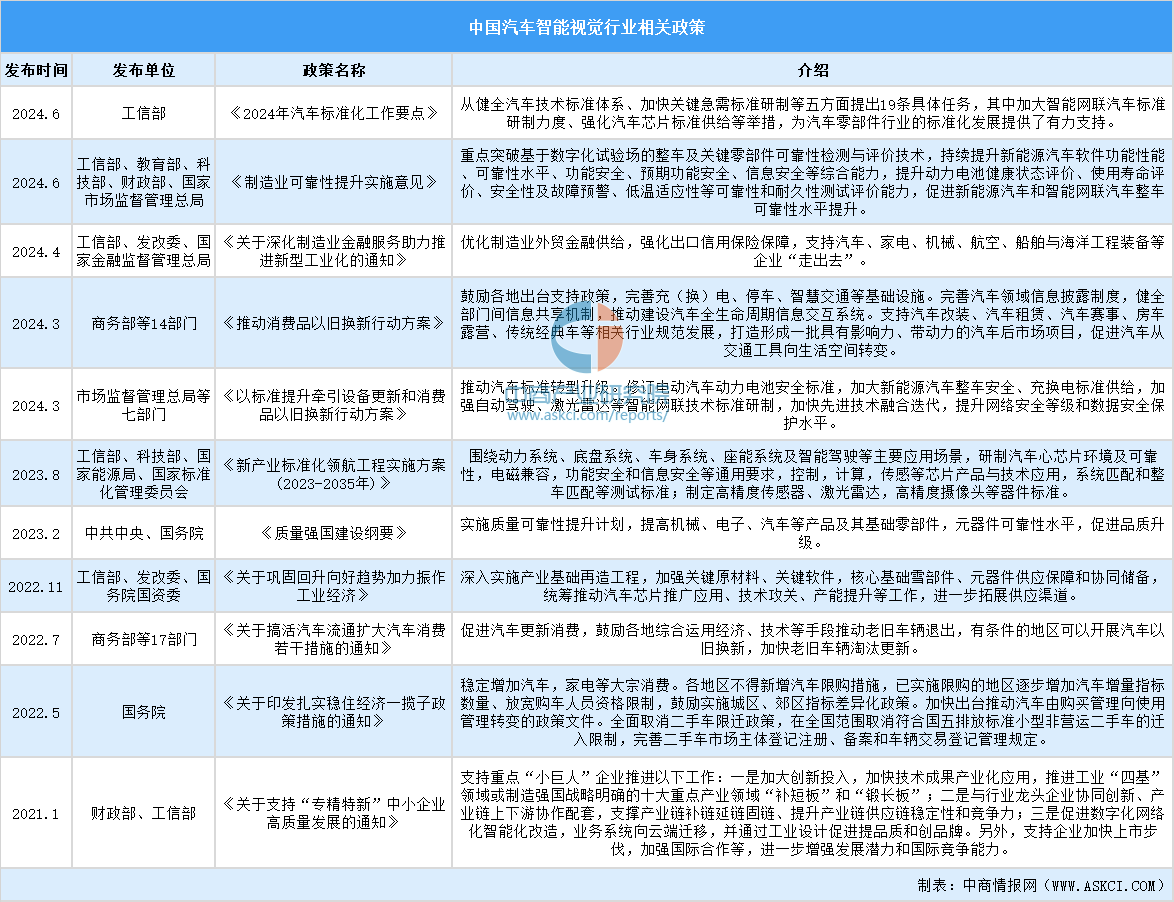The height and width of the screenshot is (902, 1174).
Task: Click the intro text starting 实施质量可靠性提升计划
Action: click(x=813, y=533)
